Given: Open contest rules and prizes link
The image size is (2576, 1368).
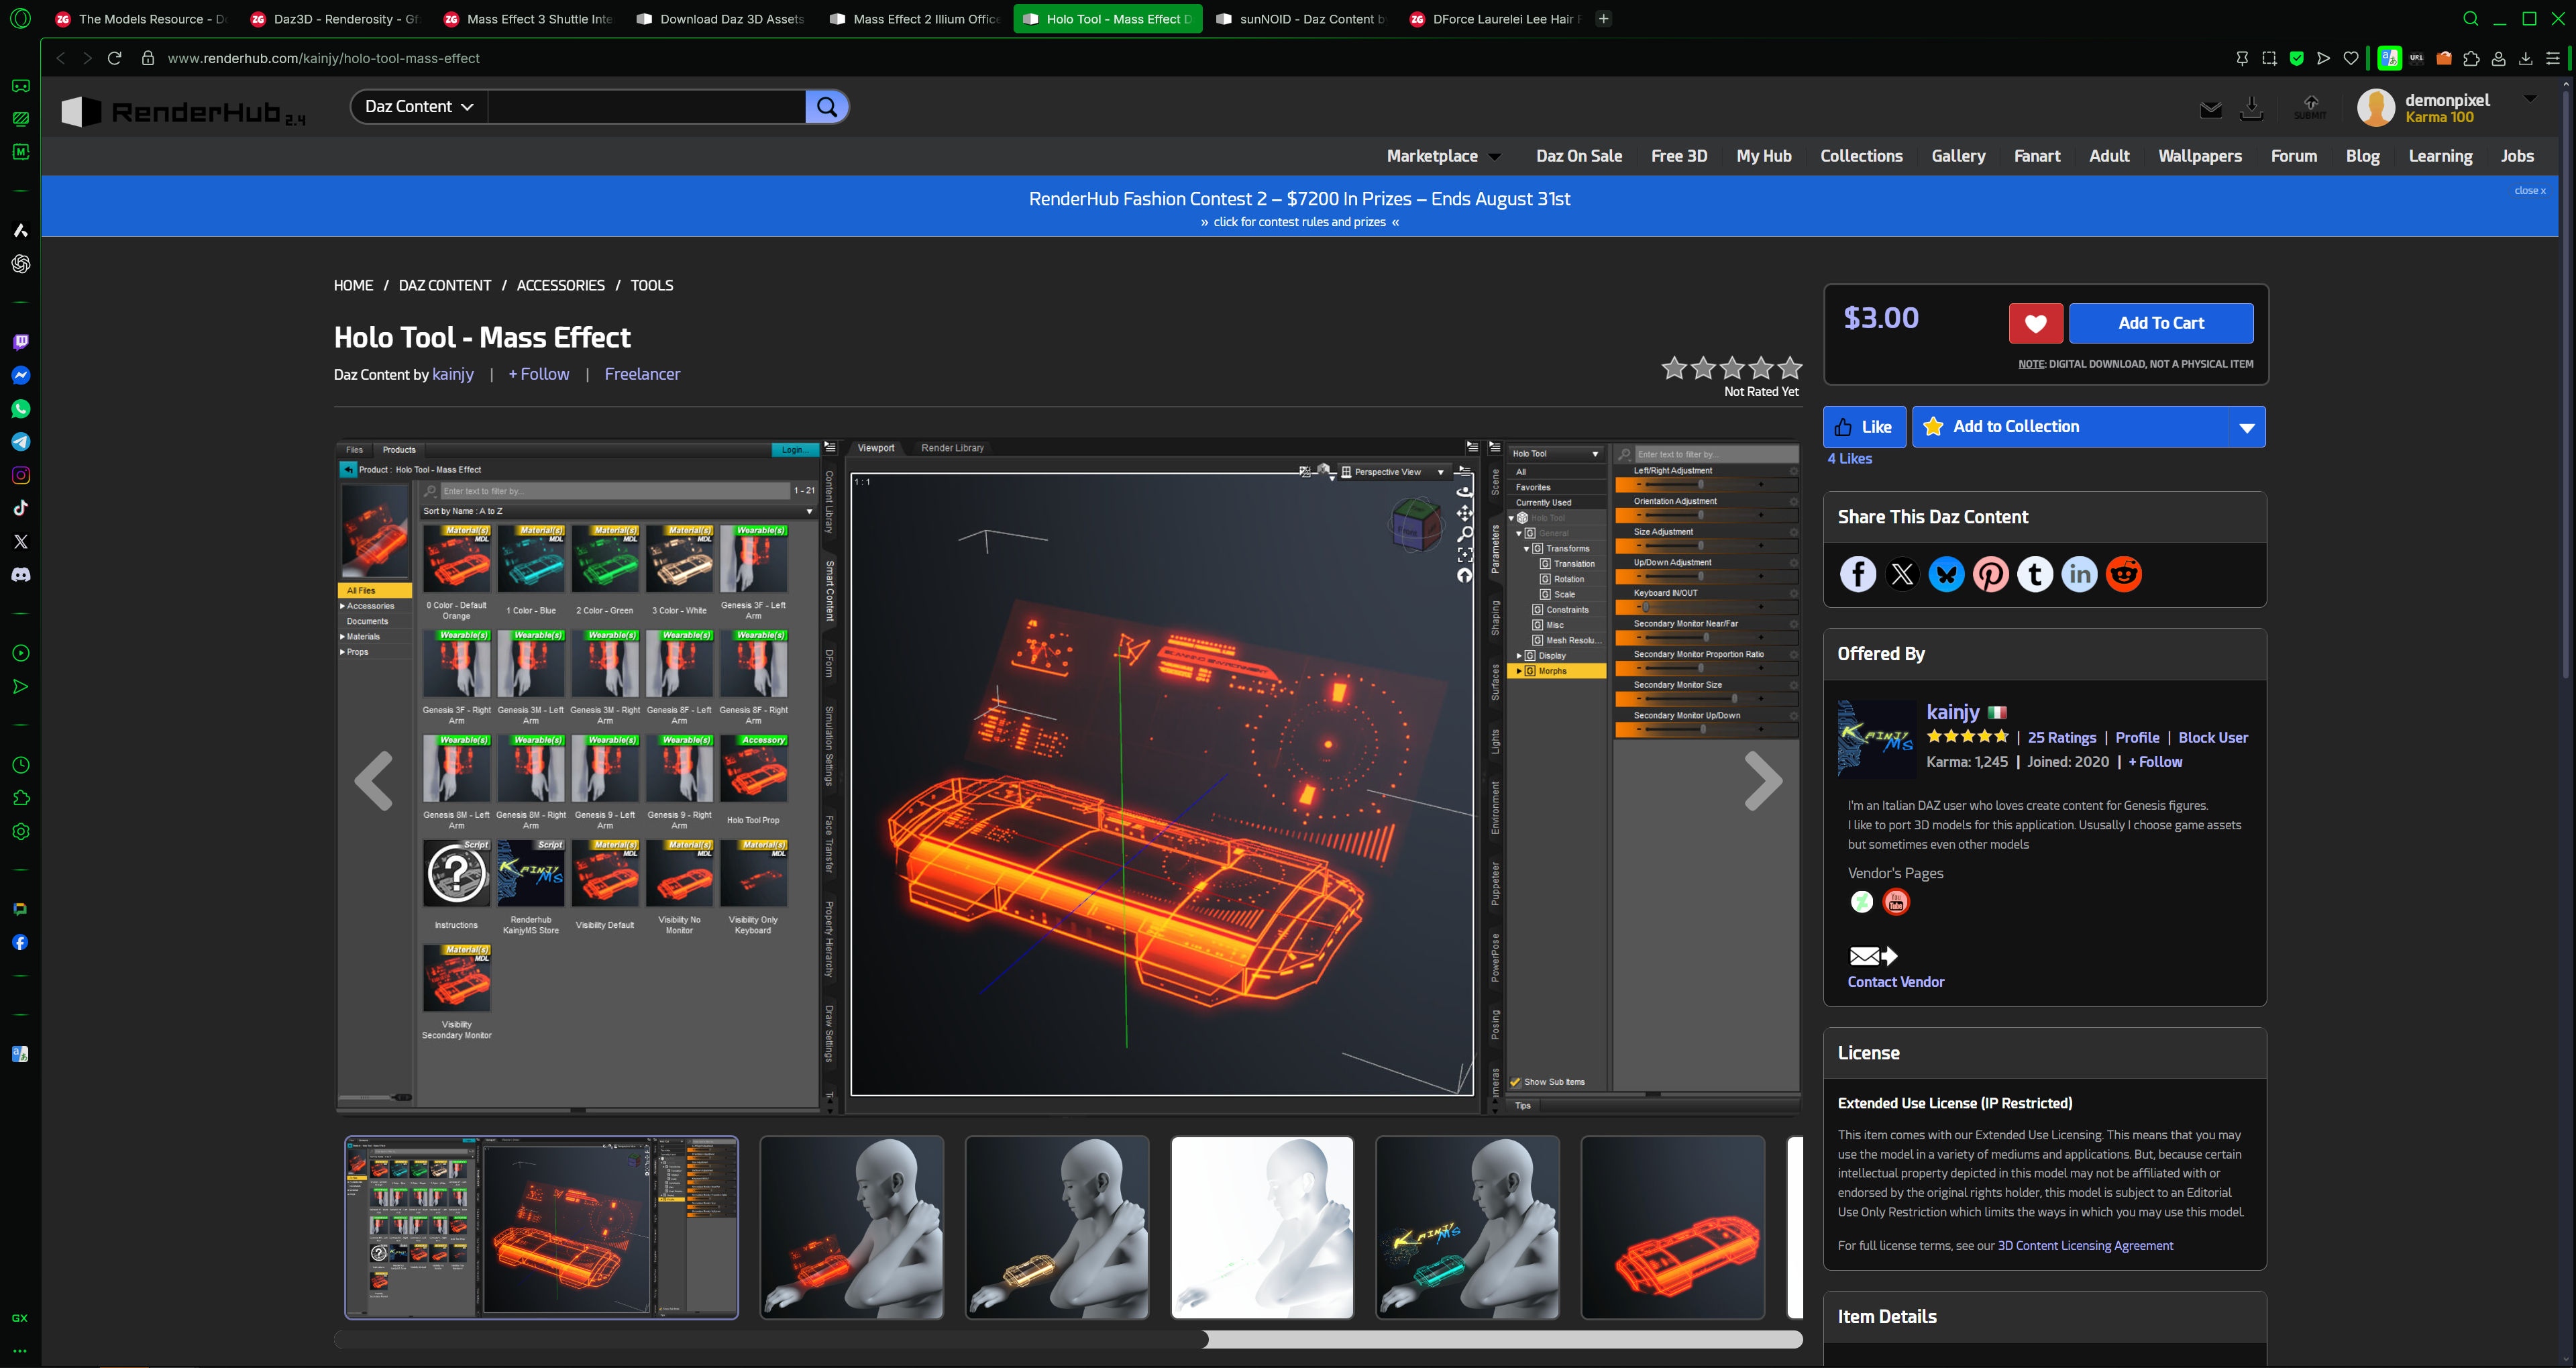Looking at the screenshot, I should pyautogui.click(x=1299, y=222).
